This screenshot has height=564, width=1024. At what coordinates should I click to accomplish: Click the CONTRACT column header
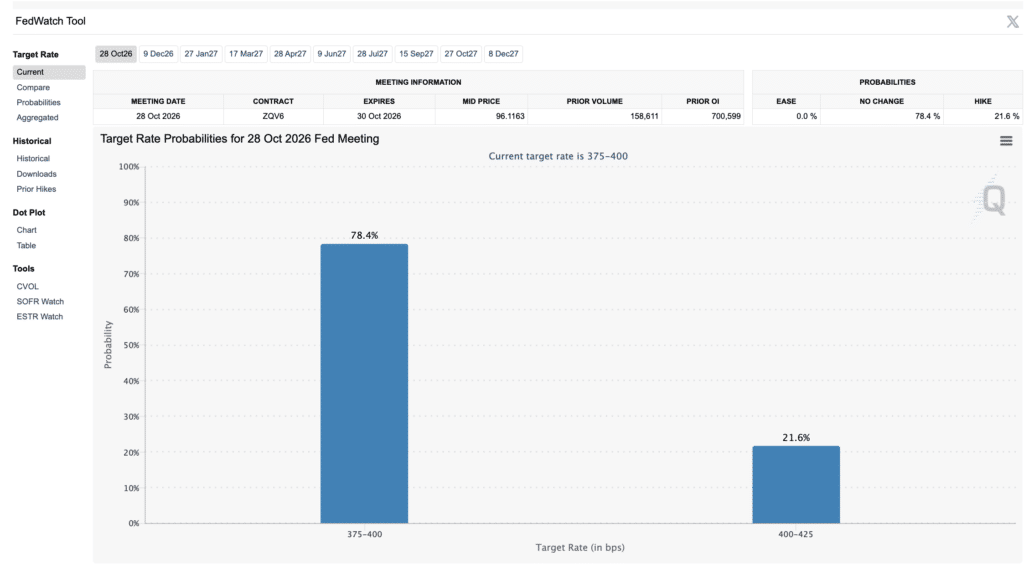(x=273, y=101)
